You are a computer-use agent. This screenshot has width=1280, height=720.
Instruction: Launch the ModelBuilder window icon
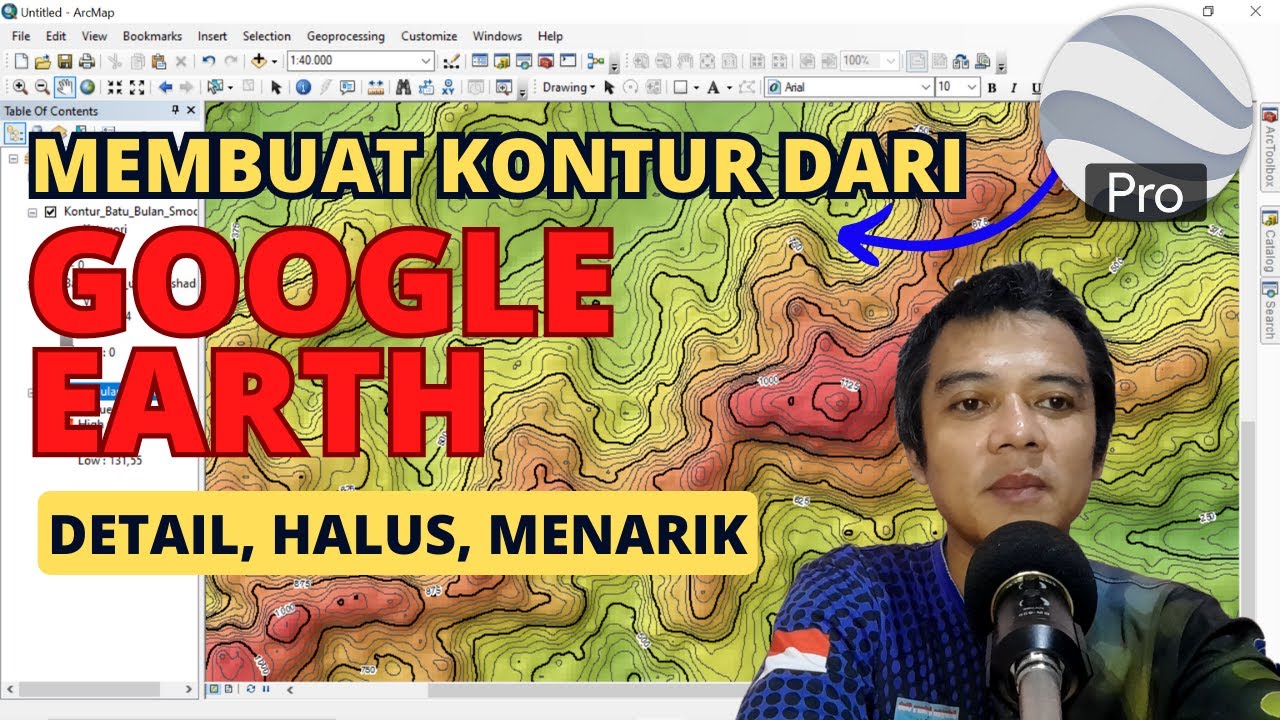(596, 61)
